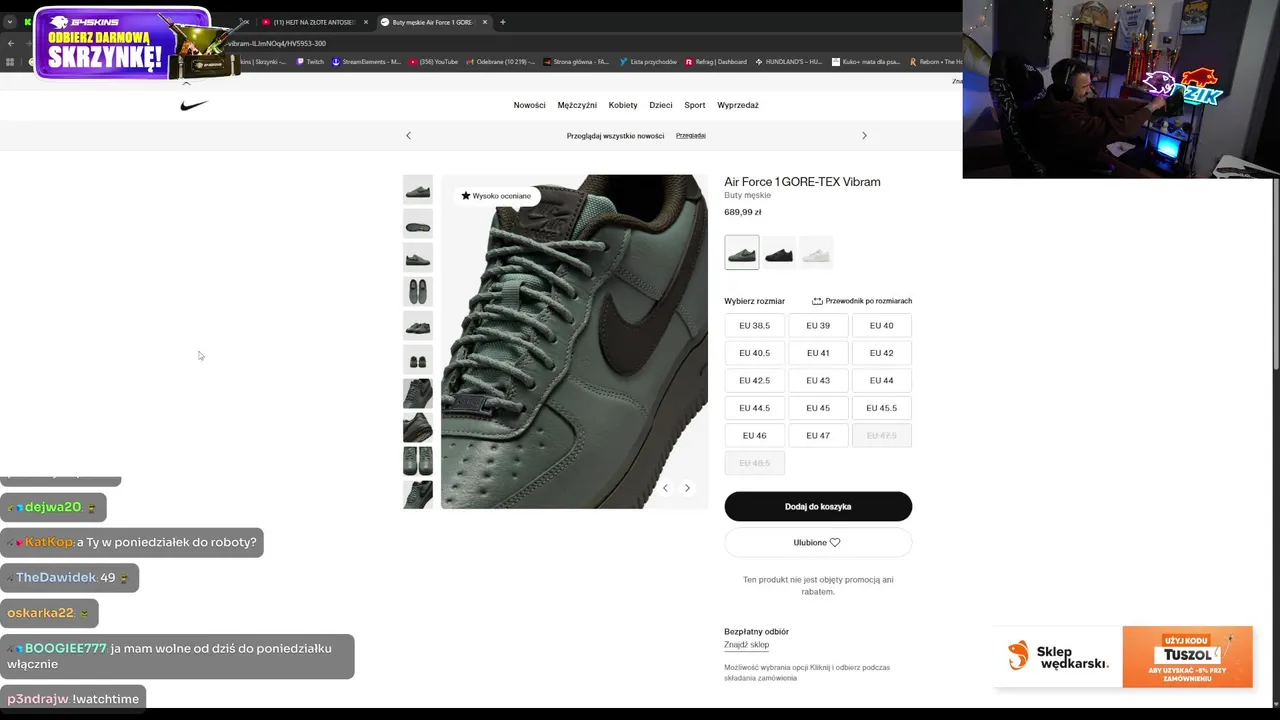The width and height of the screenshot is (1280, 720).
Task: Open the Kobiety menu
Action: tap(623, 105)
